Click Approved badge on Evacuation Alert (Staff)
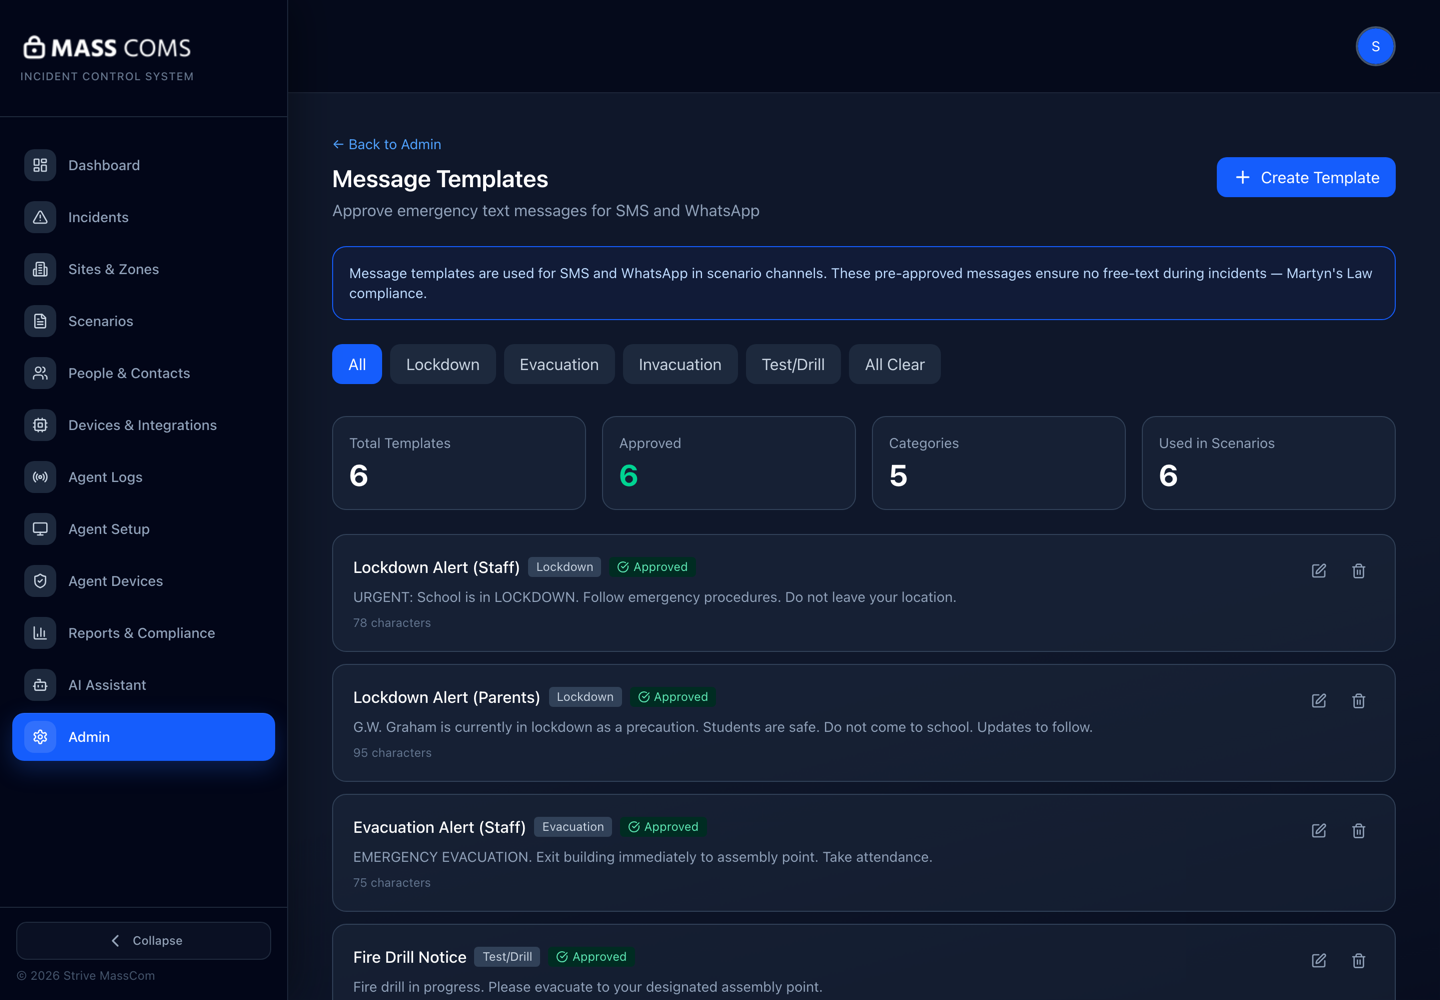The image size is (1440, 1000). [x=663, y=827]
